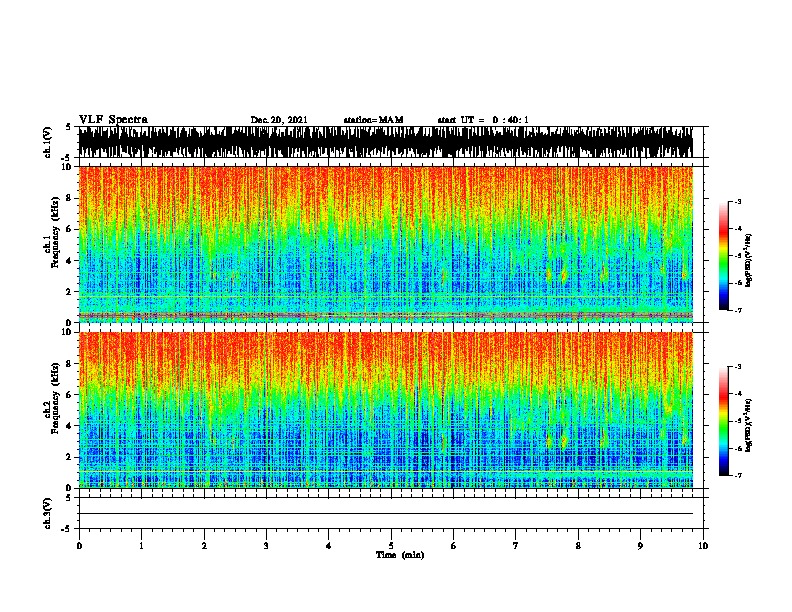792x612 pixels.
Task: Click the "VLF Spectra" title text
Action: [x=113, y=120]
